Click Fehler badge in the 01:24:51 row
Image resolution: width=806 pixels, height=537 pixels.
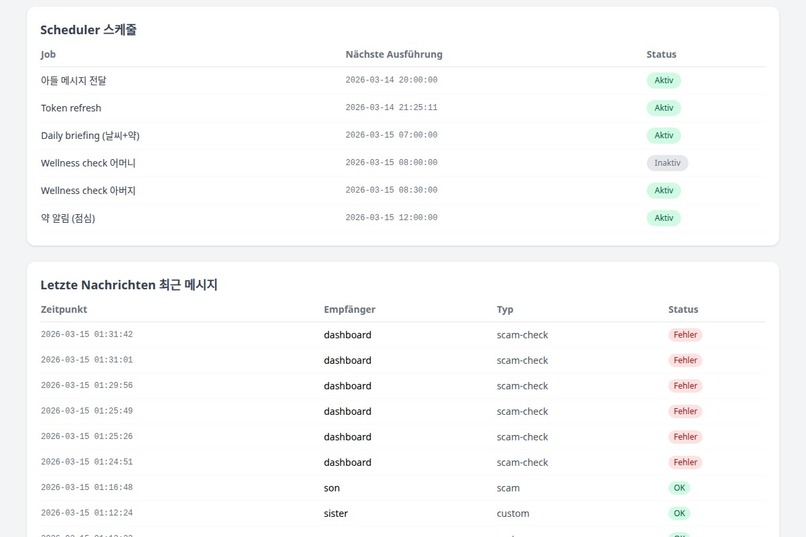(x=685, y=462)
